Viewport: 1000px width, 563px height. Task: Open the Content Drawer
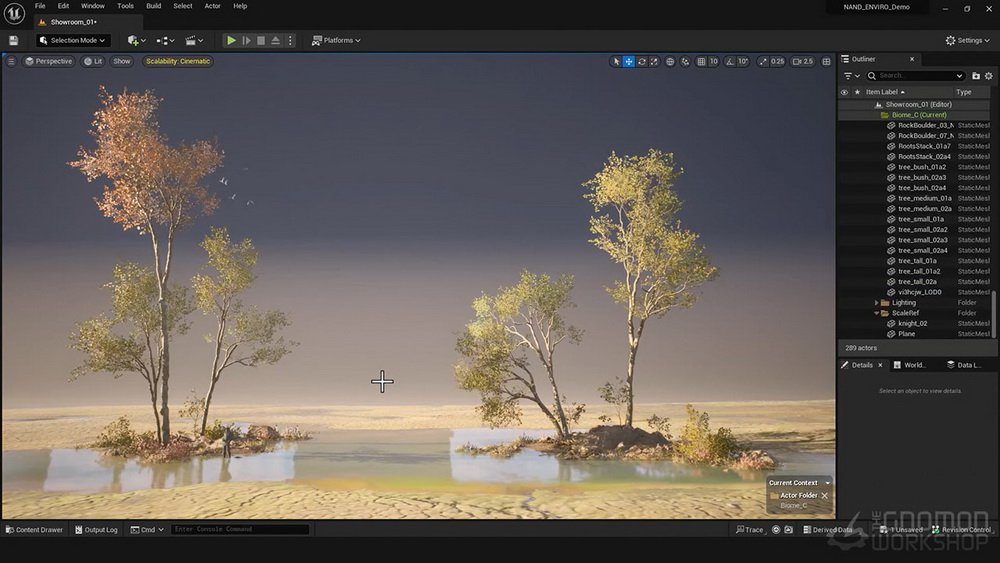point(34,530)
